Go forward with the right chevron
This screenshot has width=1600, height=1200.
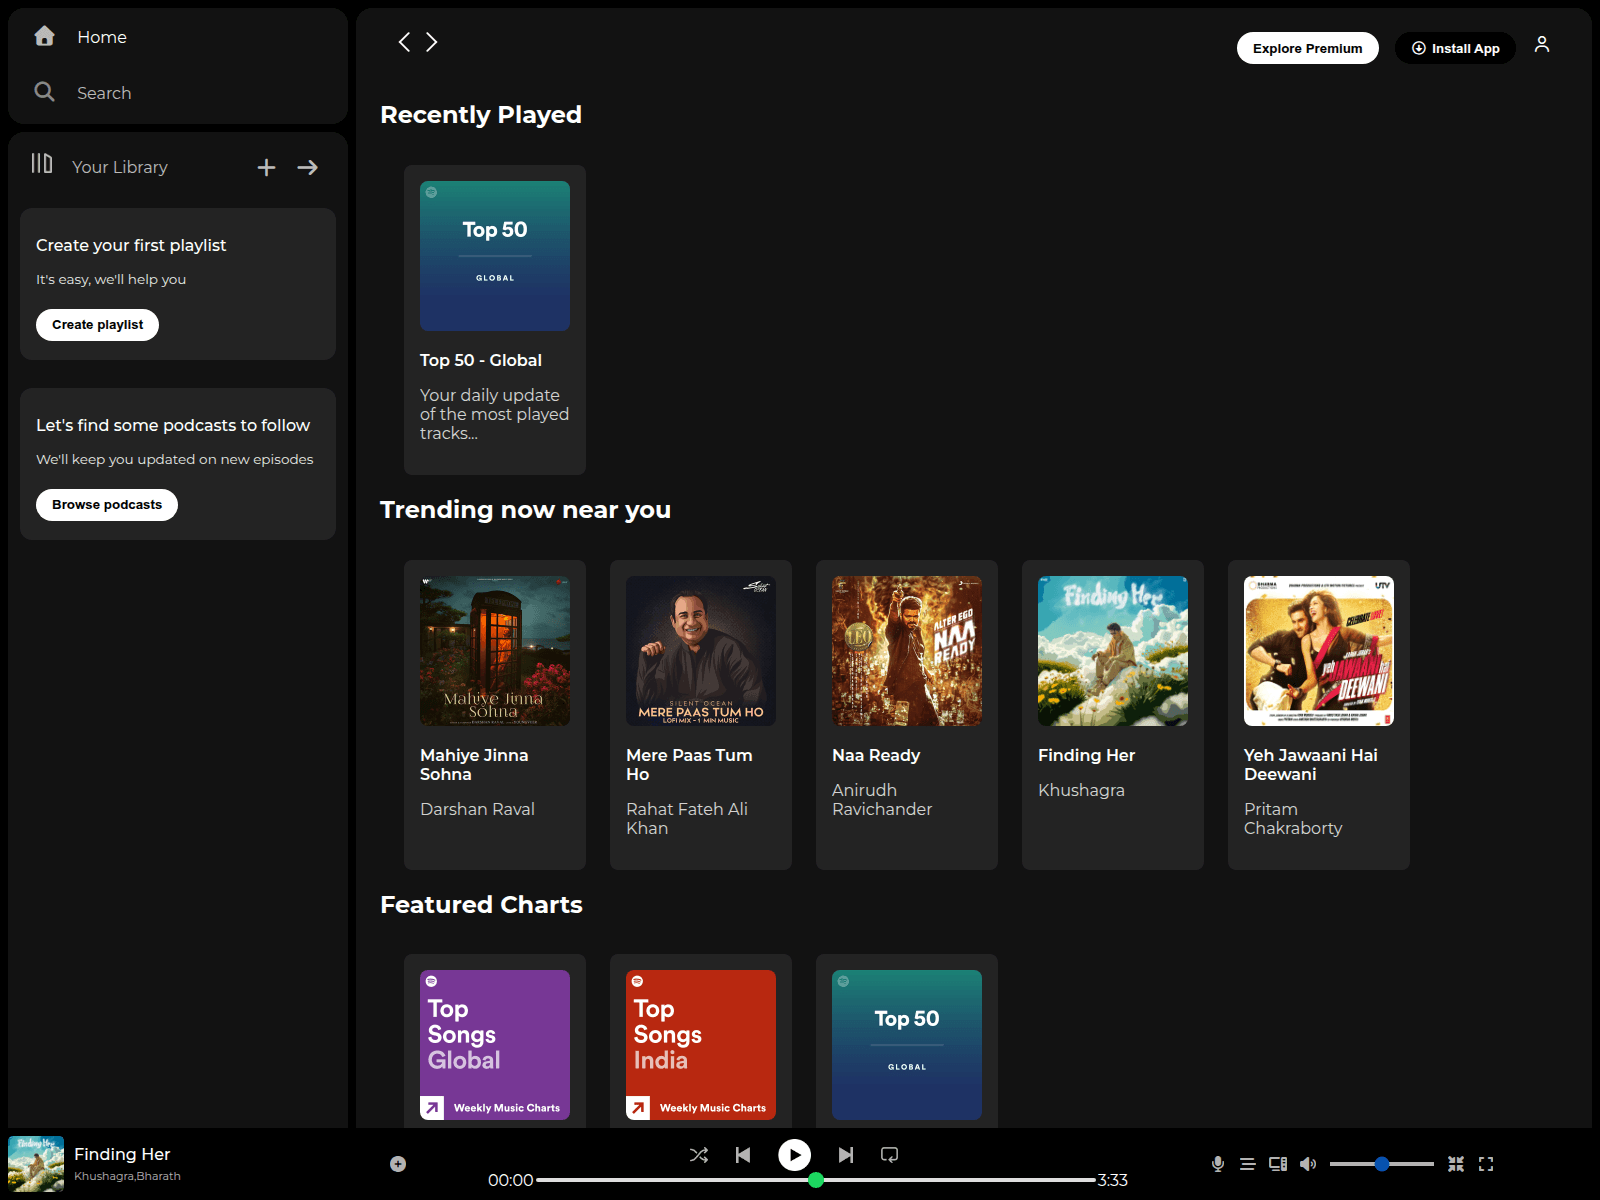[432, 42]
